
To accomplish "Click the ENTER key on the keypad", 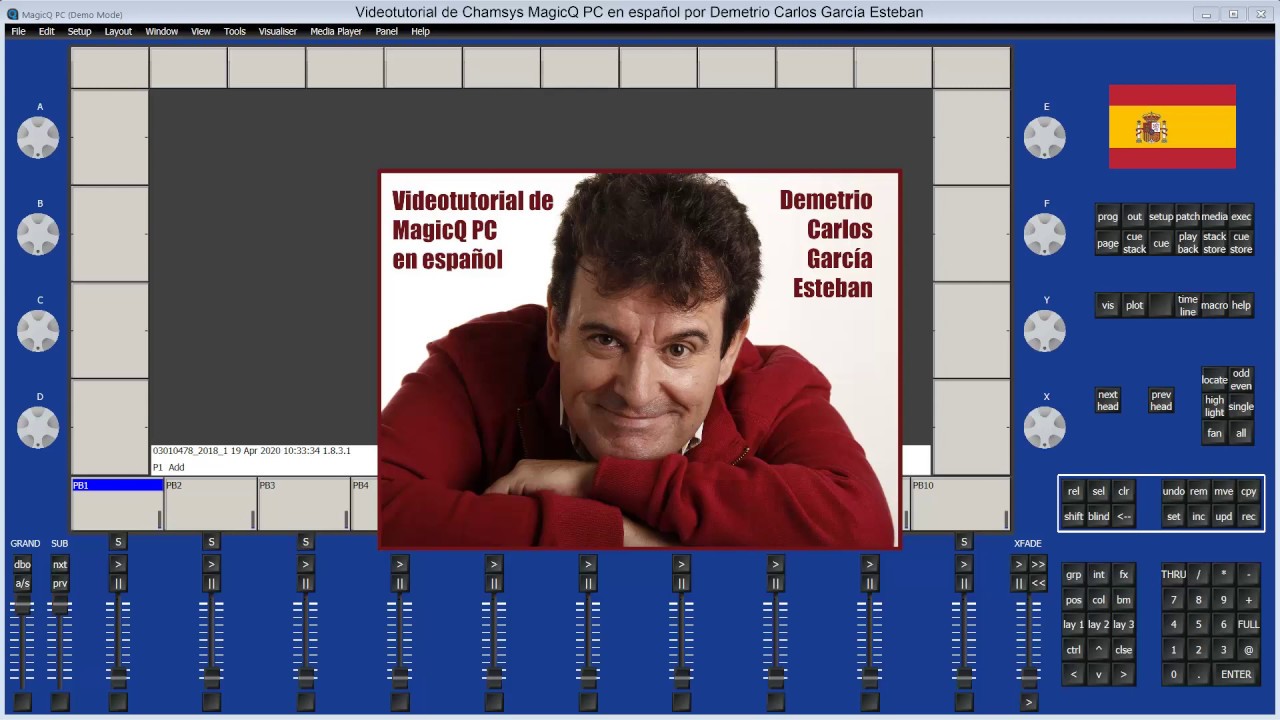I will pos(1236,675).
